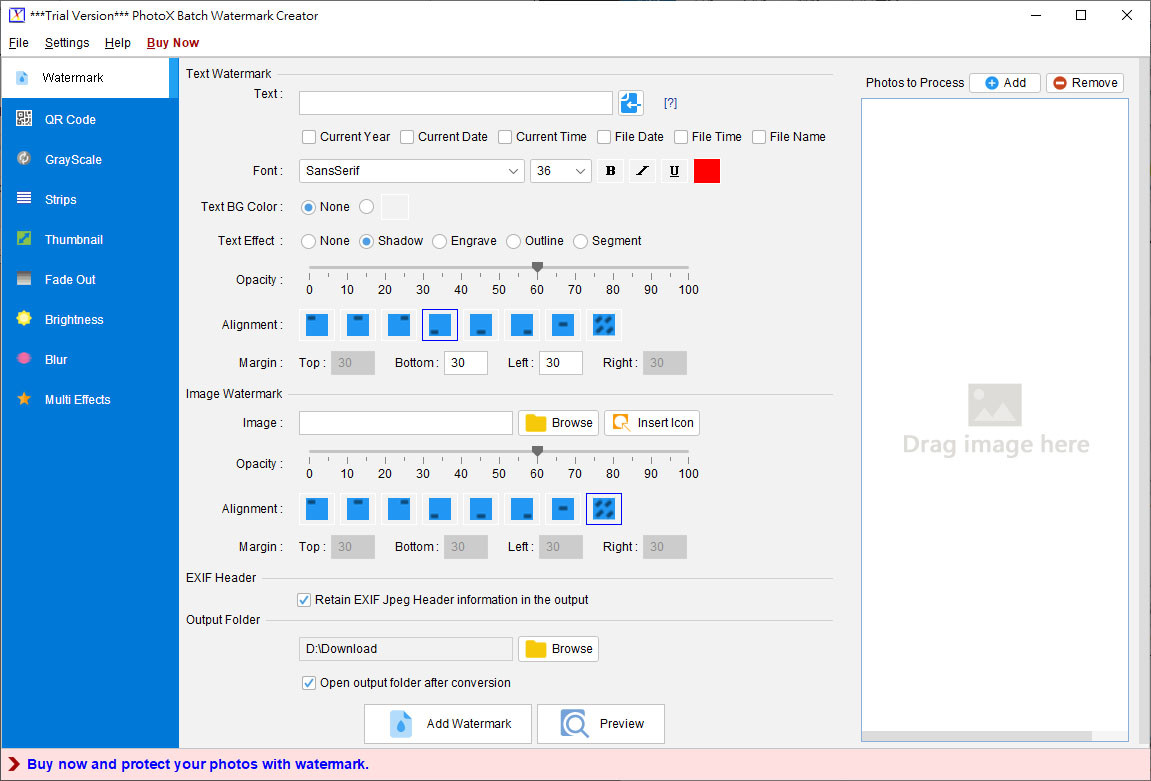Set image watermark alignment to bottom-right
Image resolution: width=1151 pixels, height=781 pixels.
point(522,509)
